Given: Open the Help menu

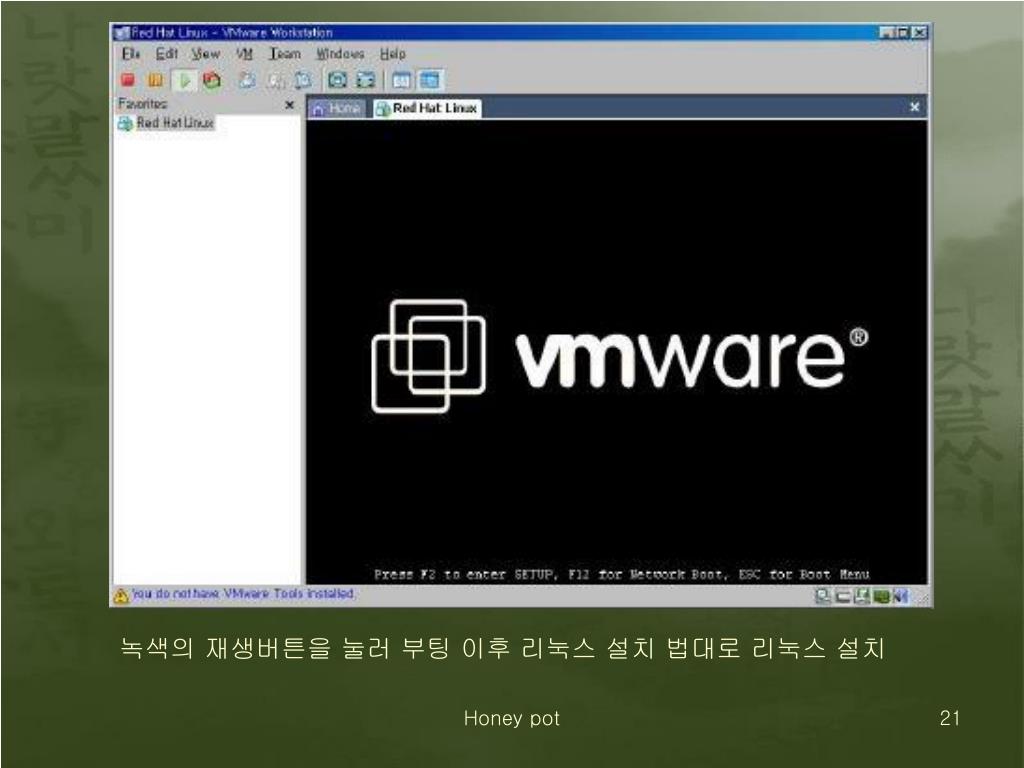Looking at the screenshot, I should pyautogui.click(x=392, y=54).
